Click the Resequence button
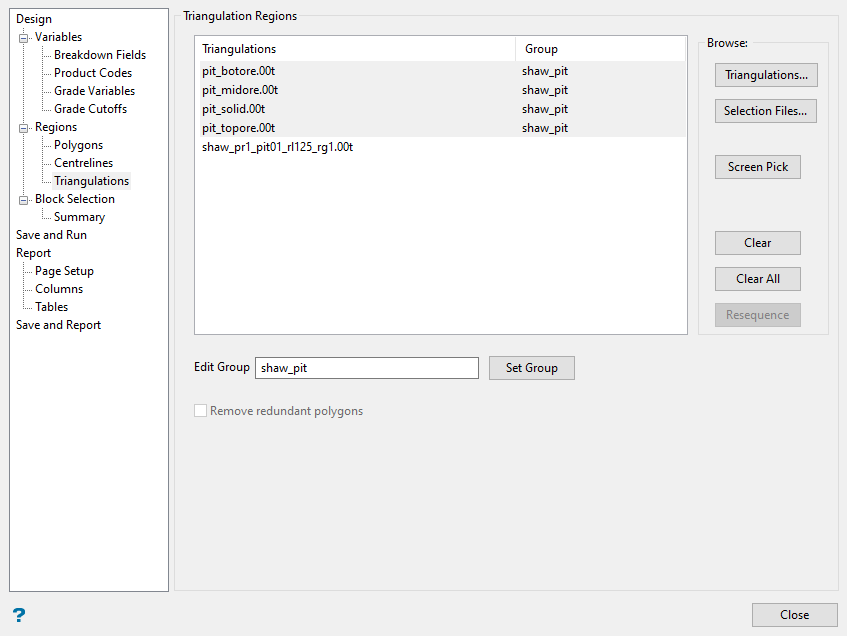This screenshot has height=636, width=847. pyautogui.click(x=757, y=315)
